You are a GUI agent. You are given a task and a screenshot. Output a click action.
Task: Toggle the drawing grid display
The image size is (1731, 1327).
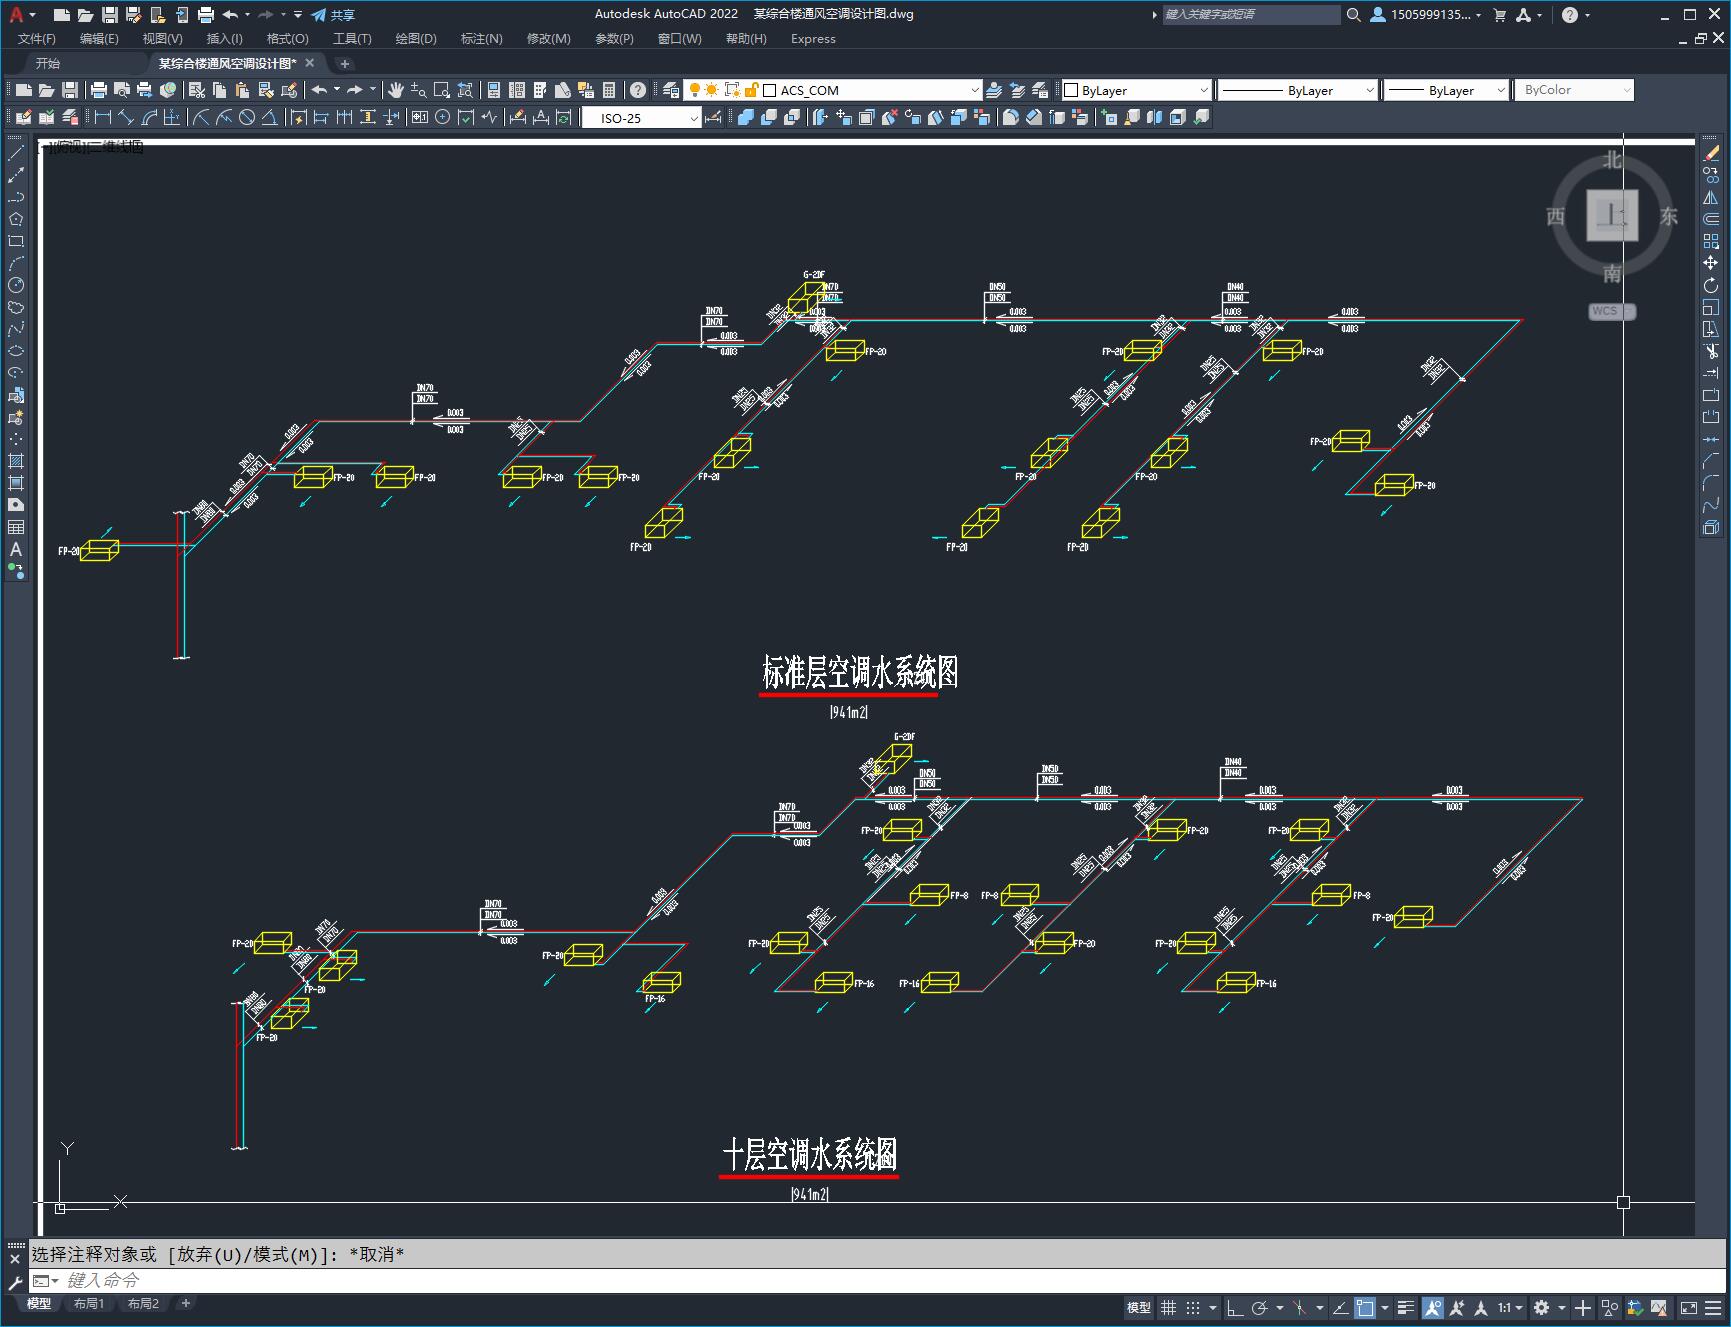coord(1168,1307)
